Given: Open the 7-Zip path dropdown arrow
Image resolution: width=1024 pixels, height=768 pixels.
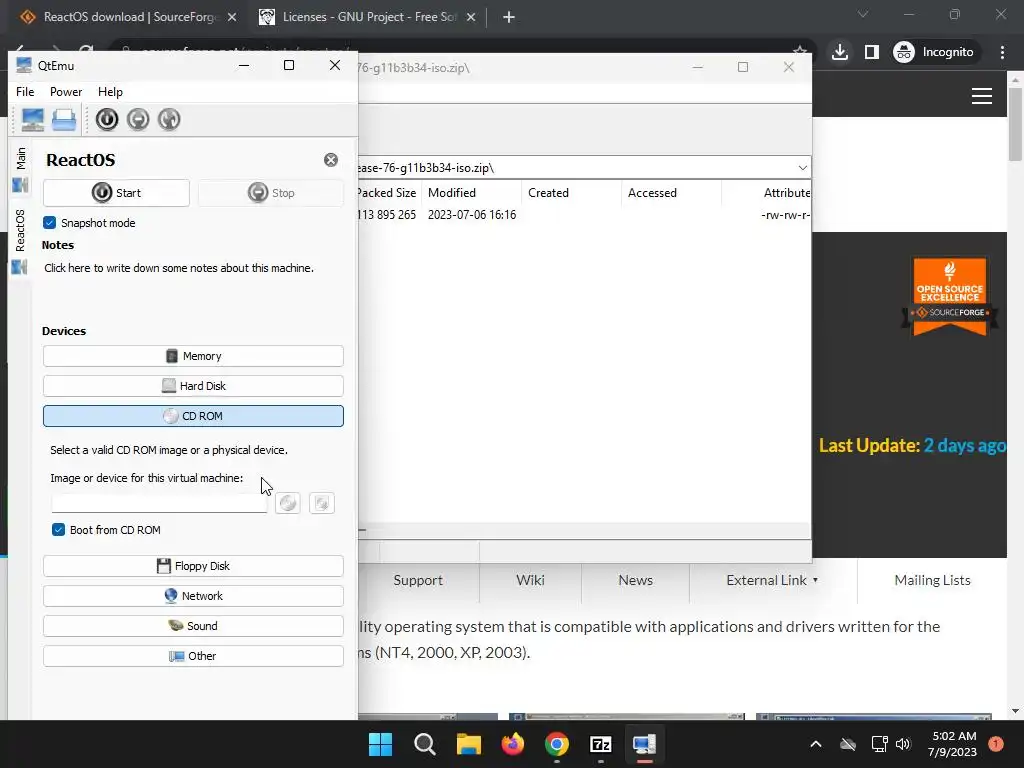Looking at the screenshot, I should click(803, 168).
